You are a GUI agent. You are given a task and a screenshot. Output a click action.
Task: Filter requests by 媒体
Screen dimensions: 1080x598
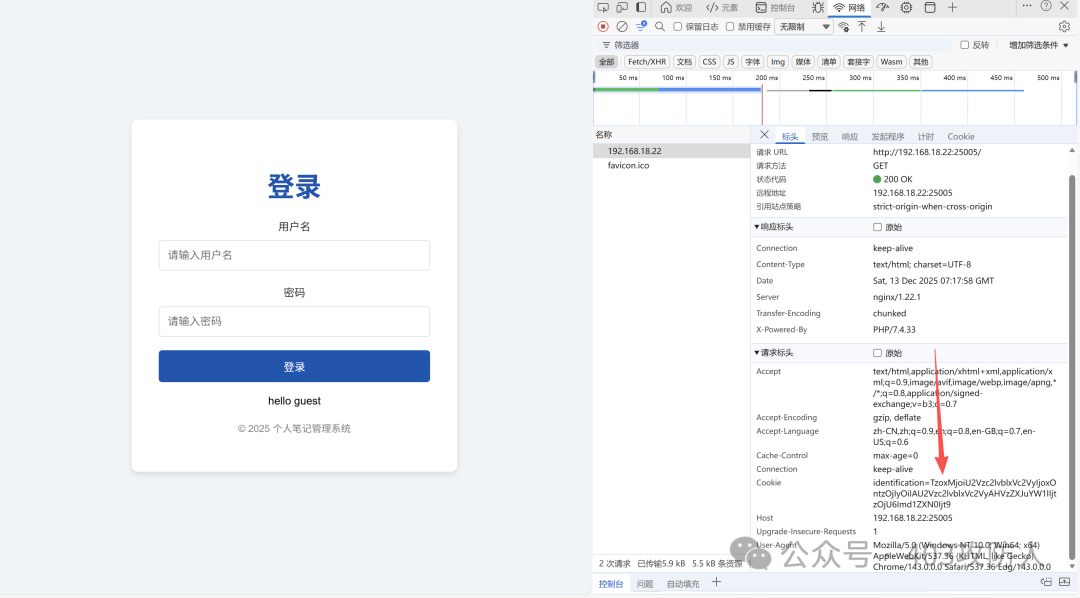803,62
